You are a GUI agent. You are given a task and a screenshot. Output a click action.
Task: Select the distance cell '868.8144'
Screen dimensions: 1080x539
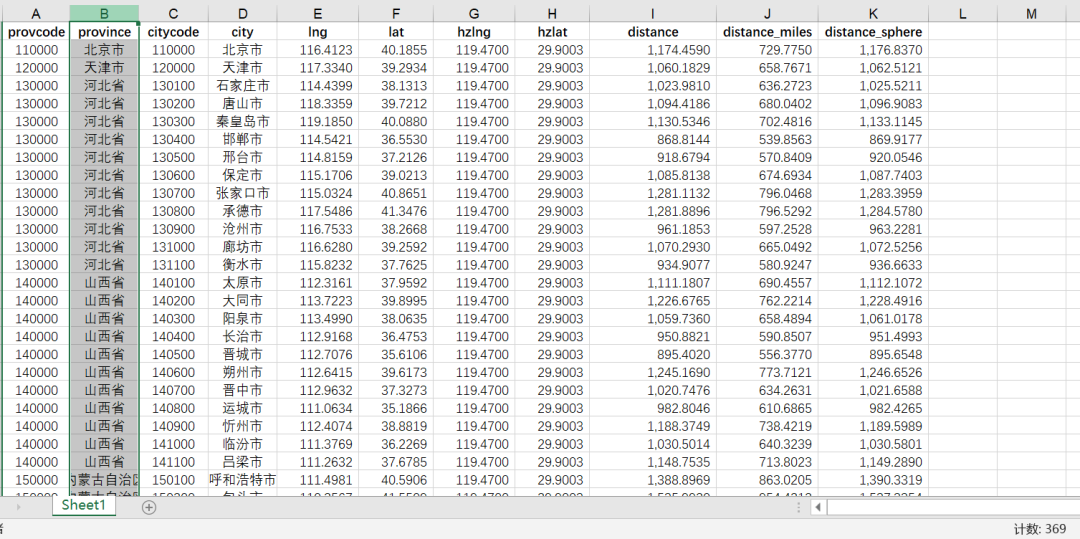652,139
